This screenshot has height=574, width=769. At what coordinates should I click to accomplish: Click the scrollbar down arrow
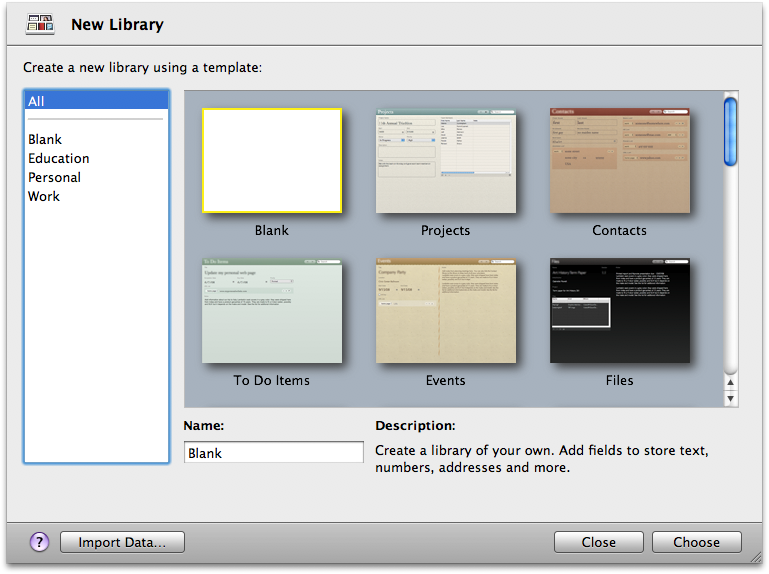click(731, 398)
